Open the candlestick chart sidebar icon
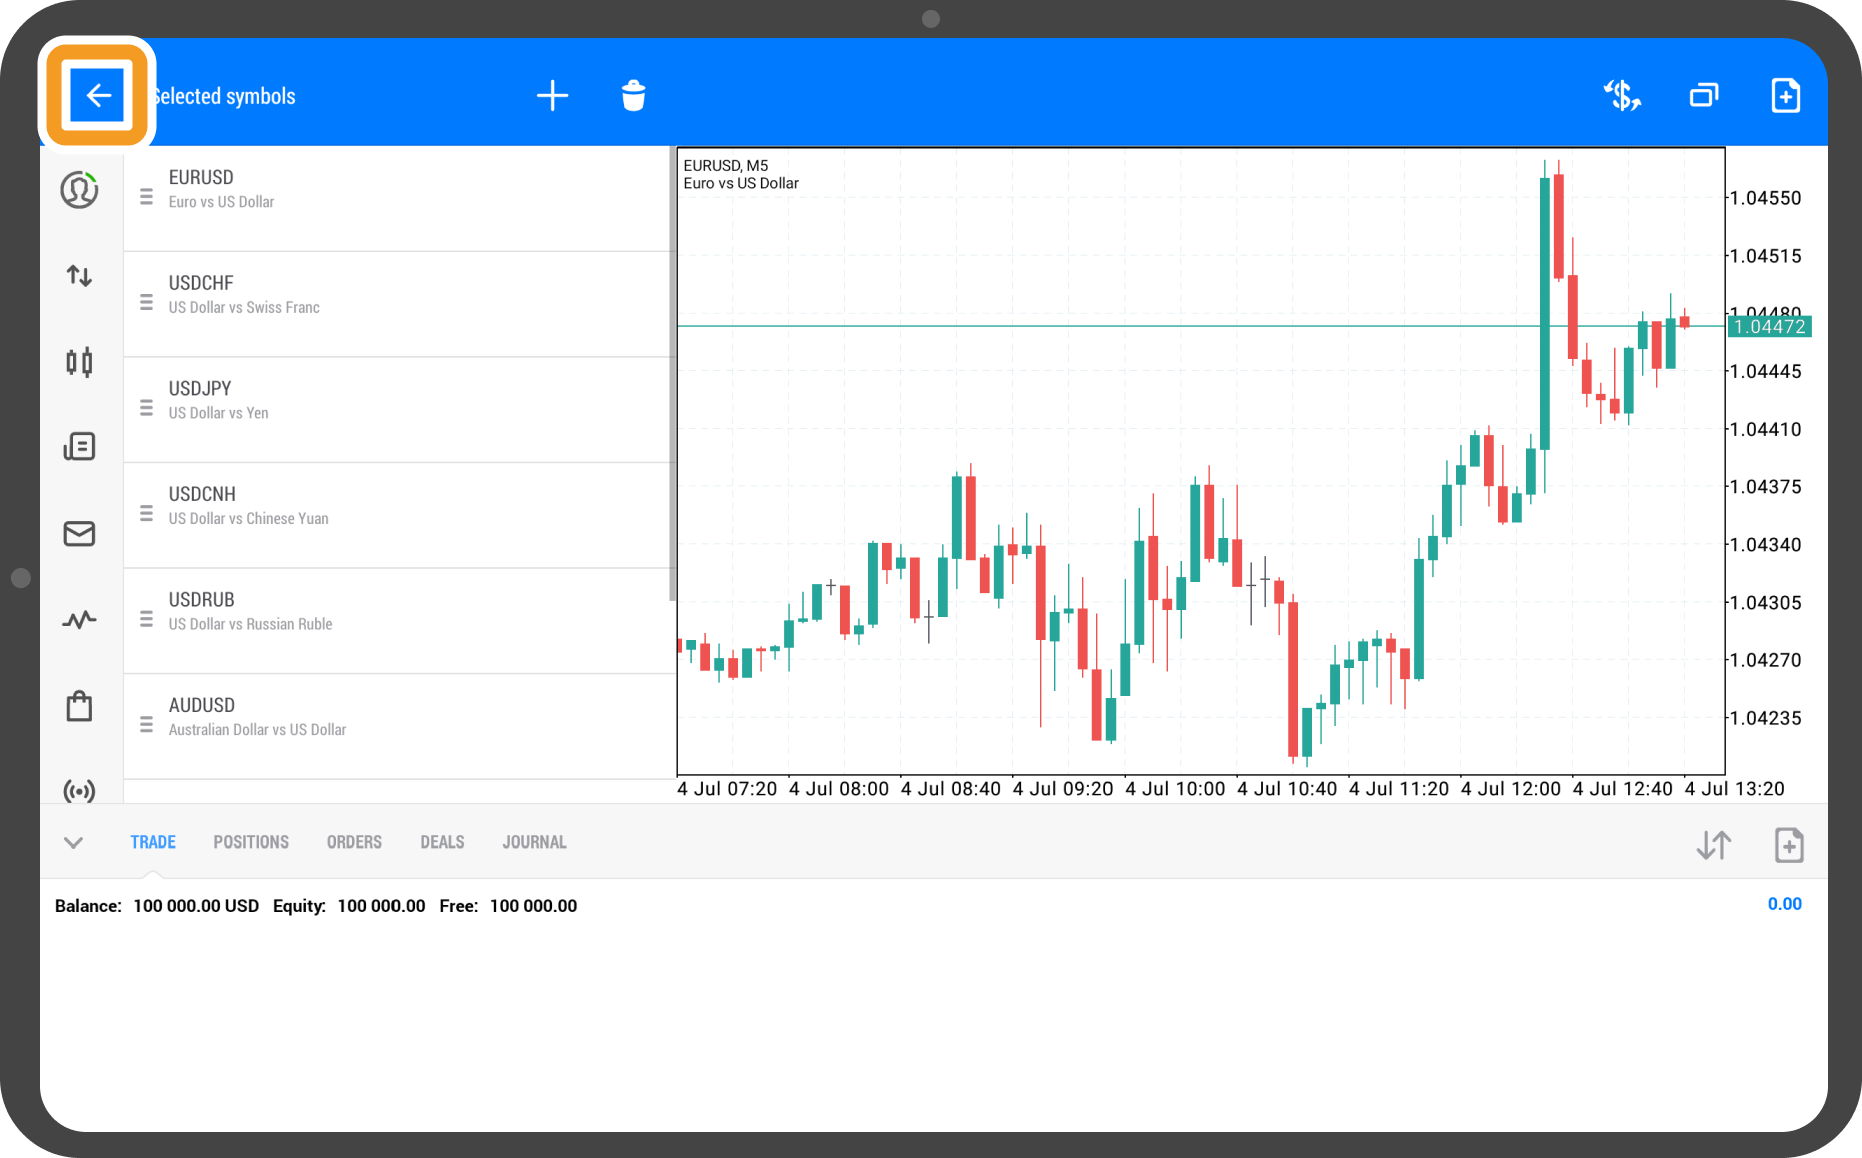 click(x=79, y=362)
